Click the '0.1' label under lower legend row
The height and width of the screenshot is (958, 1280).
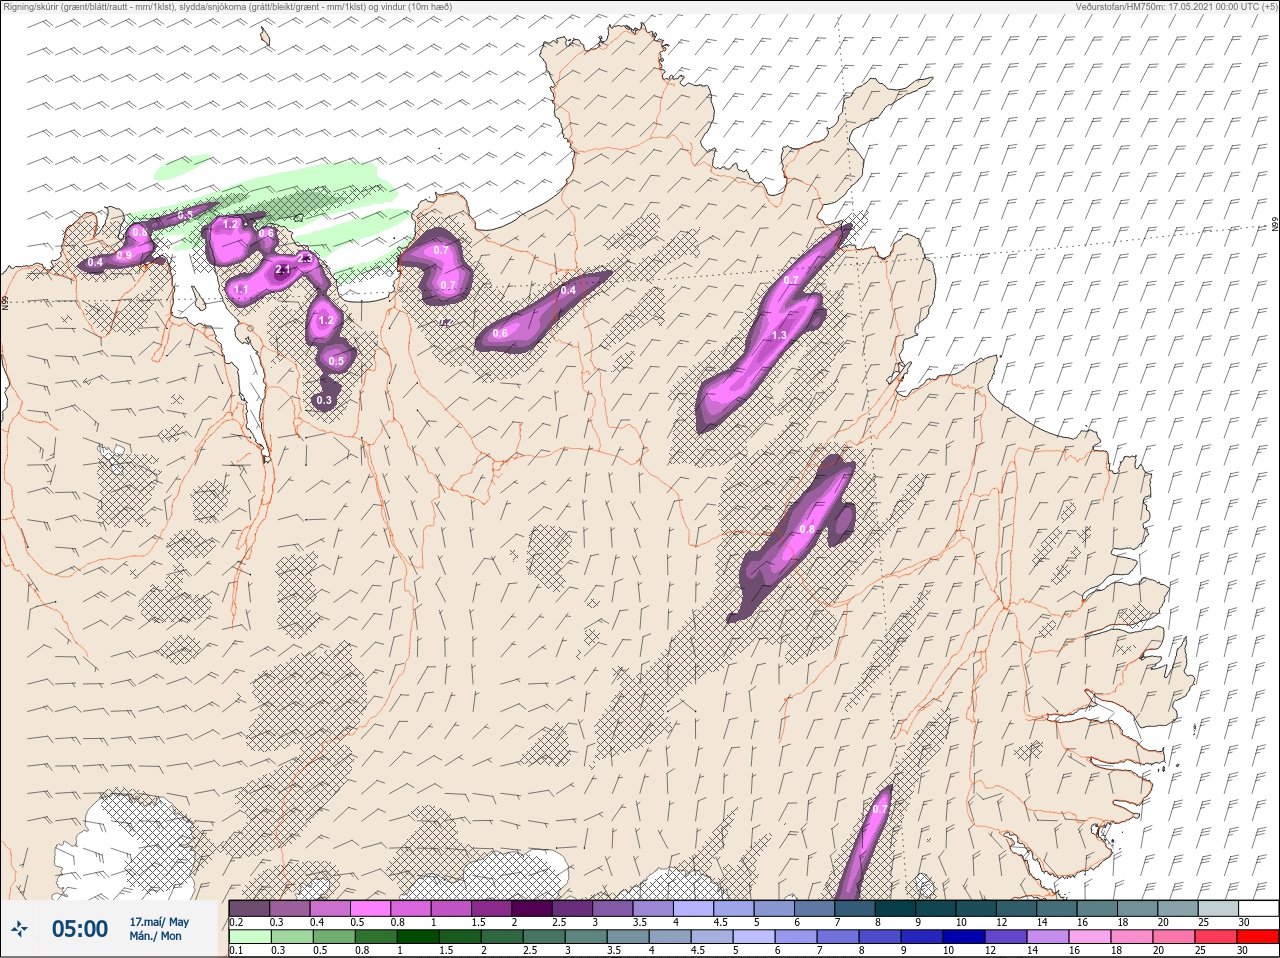click(236, 950)
